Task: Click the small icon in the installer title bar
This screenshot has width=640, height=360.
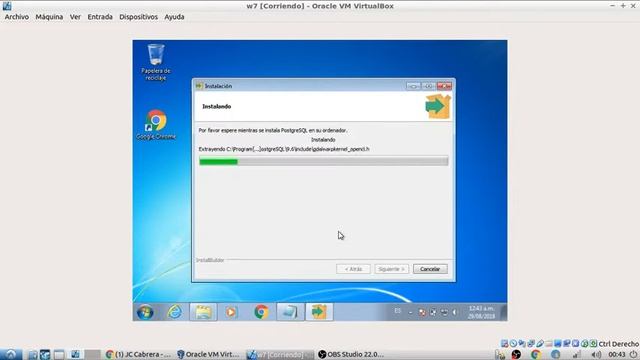Action: pos(199,86)
